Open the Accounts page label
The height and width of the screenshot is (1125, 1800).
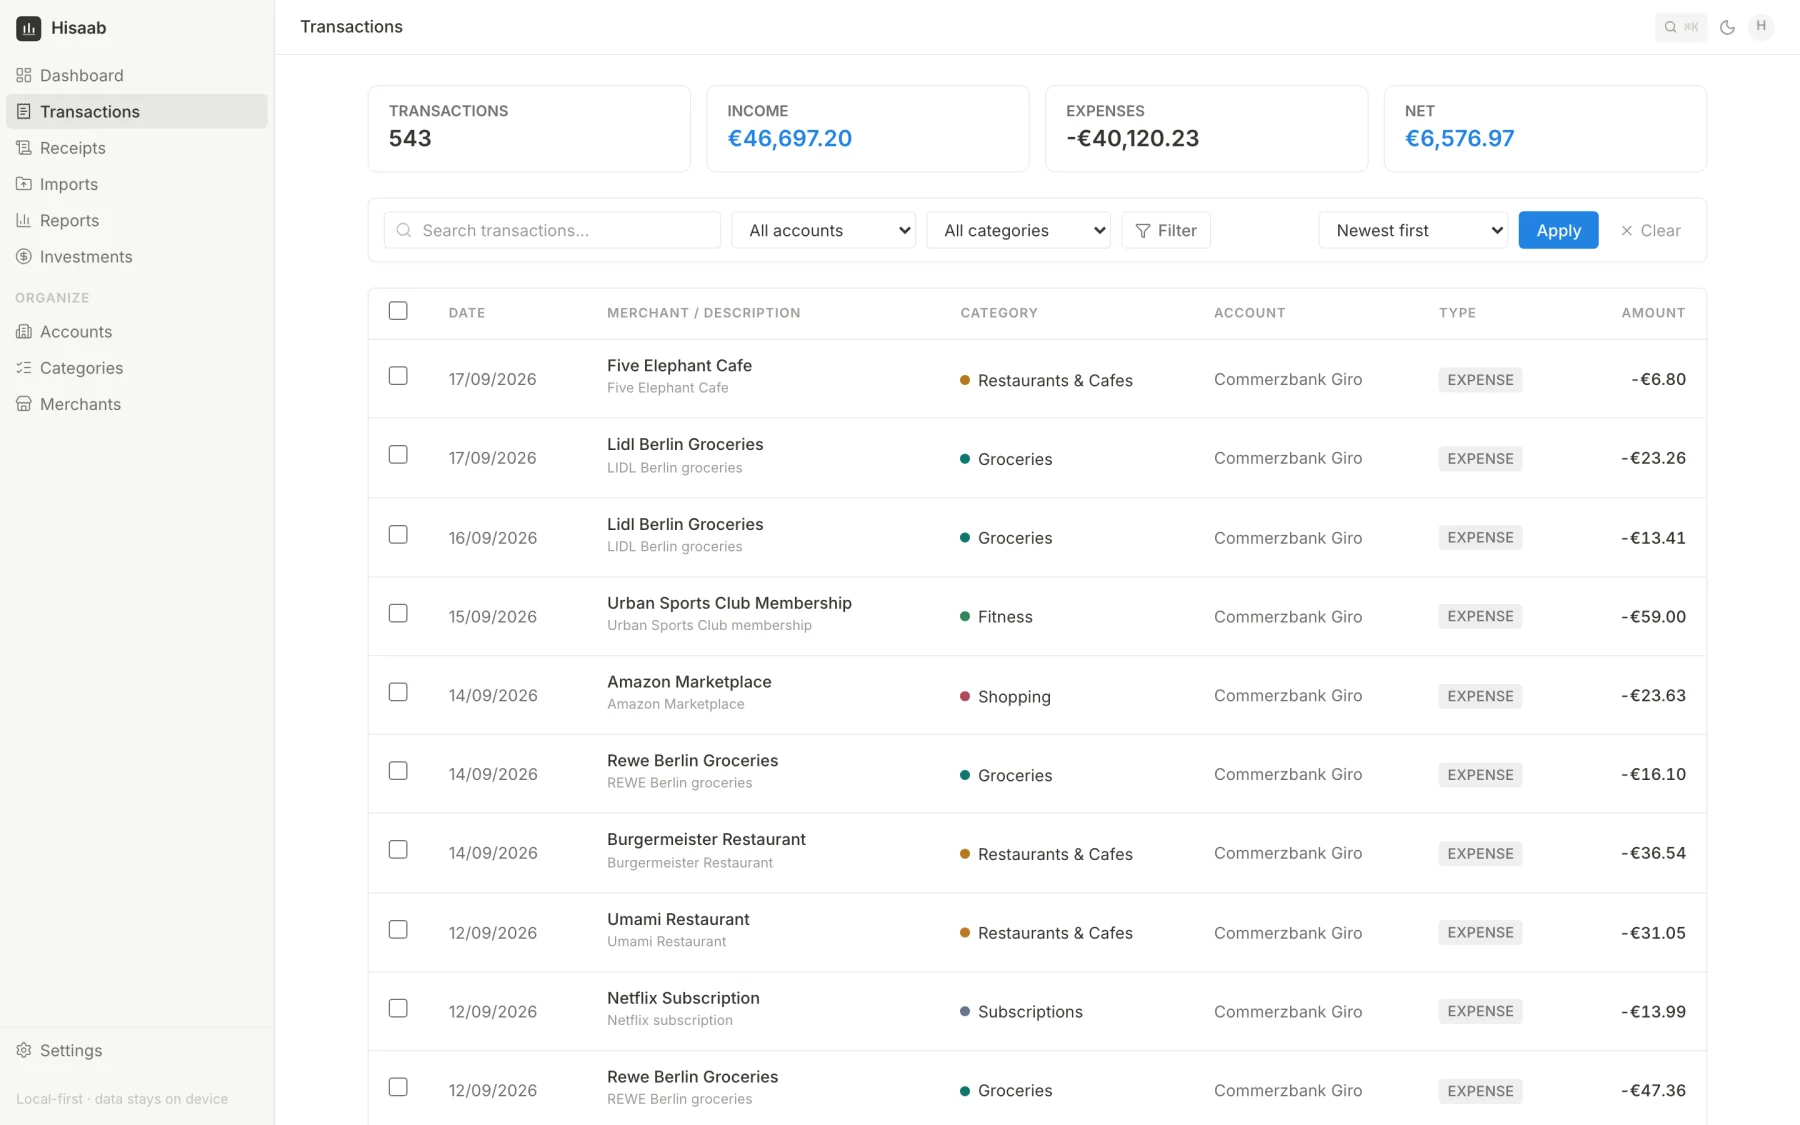tap(76, 332)
